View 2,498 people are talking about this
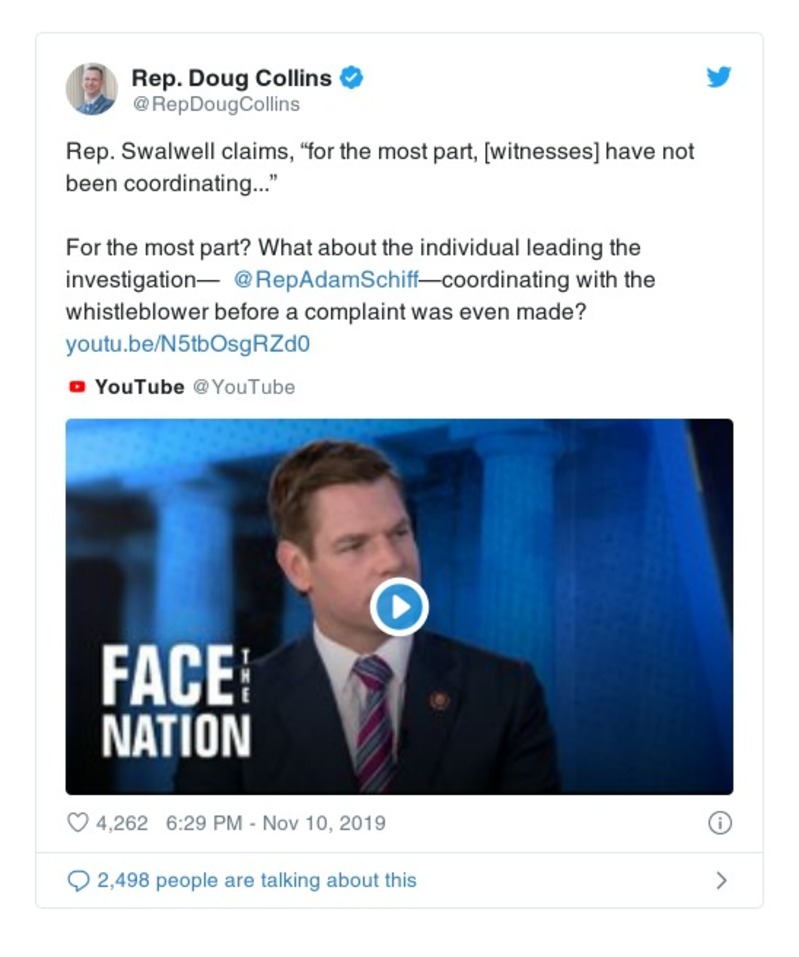The width and height of the screenshot is (799, 957). point(256,880)
